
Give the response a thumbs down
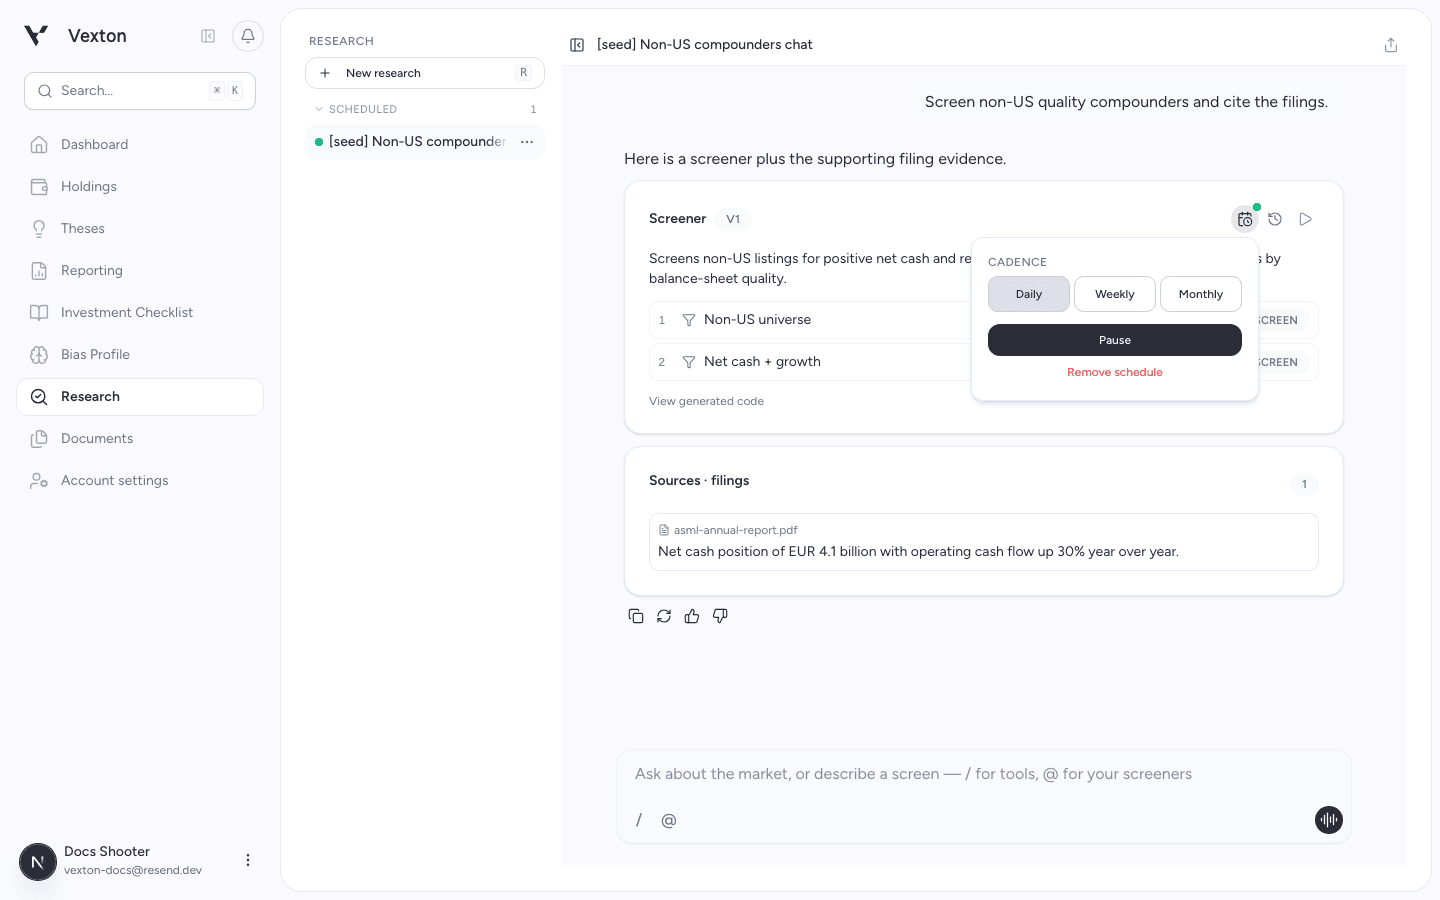tap(720, 616)
